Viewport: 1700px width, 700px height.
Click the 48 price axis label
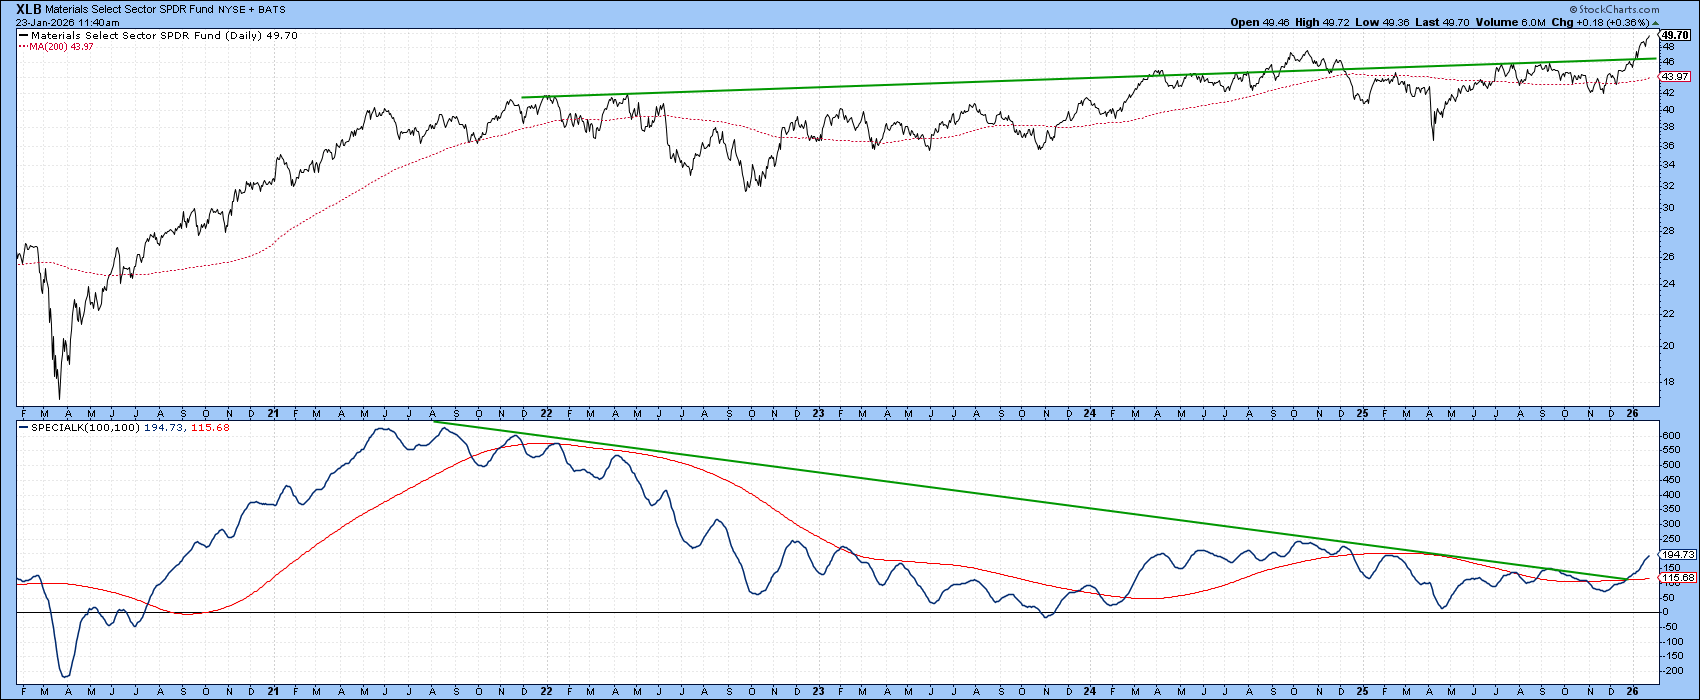click(1667, 46)
